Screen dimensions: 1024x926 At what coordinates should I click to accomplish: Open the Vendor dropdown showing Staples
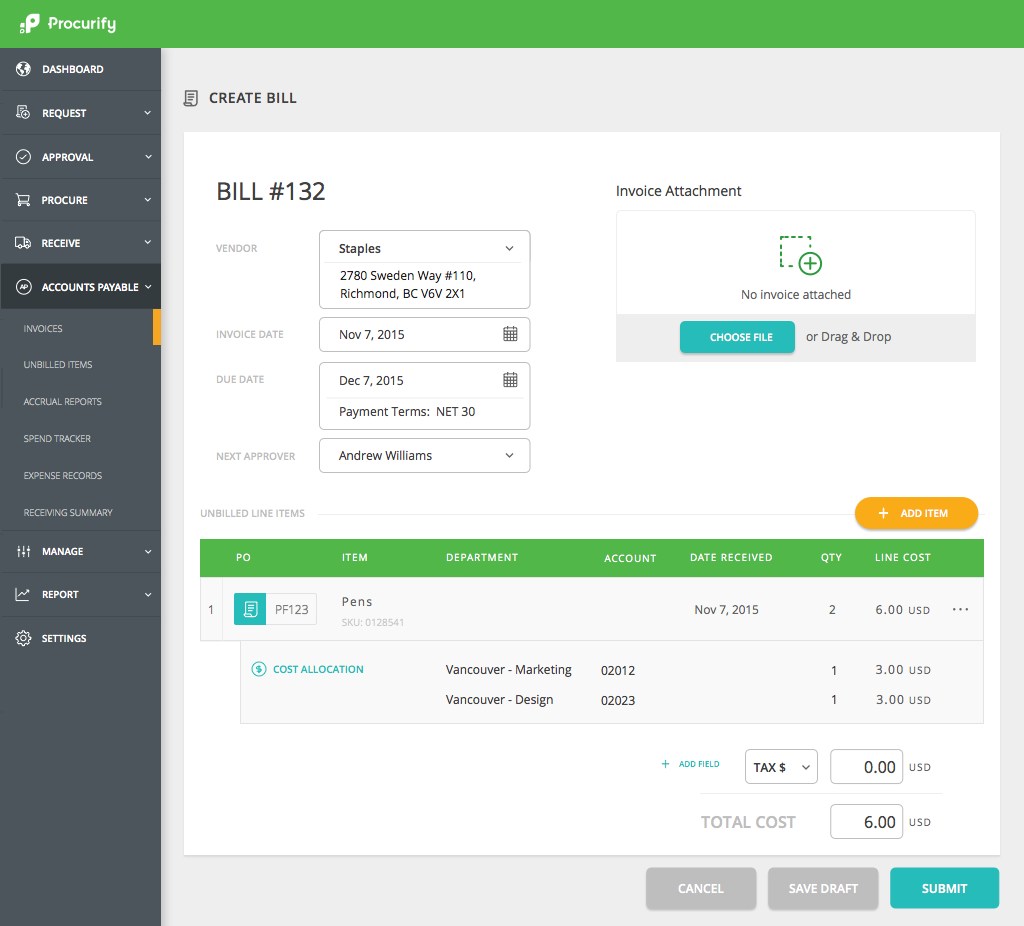click(424, 248)
